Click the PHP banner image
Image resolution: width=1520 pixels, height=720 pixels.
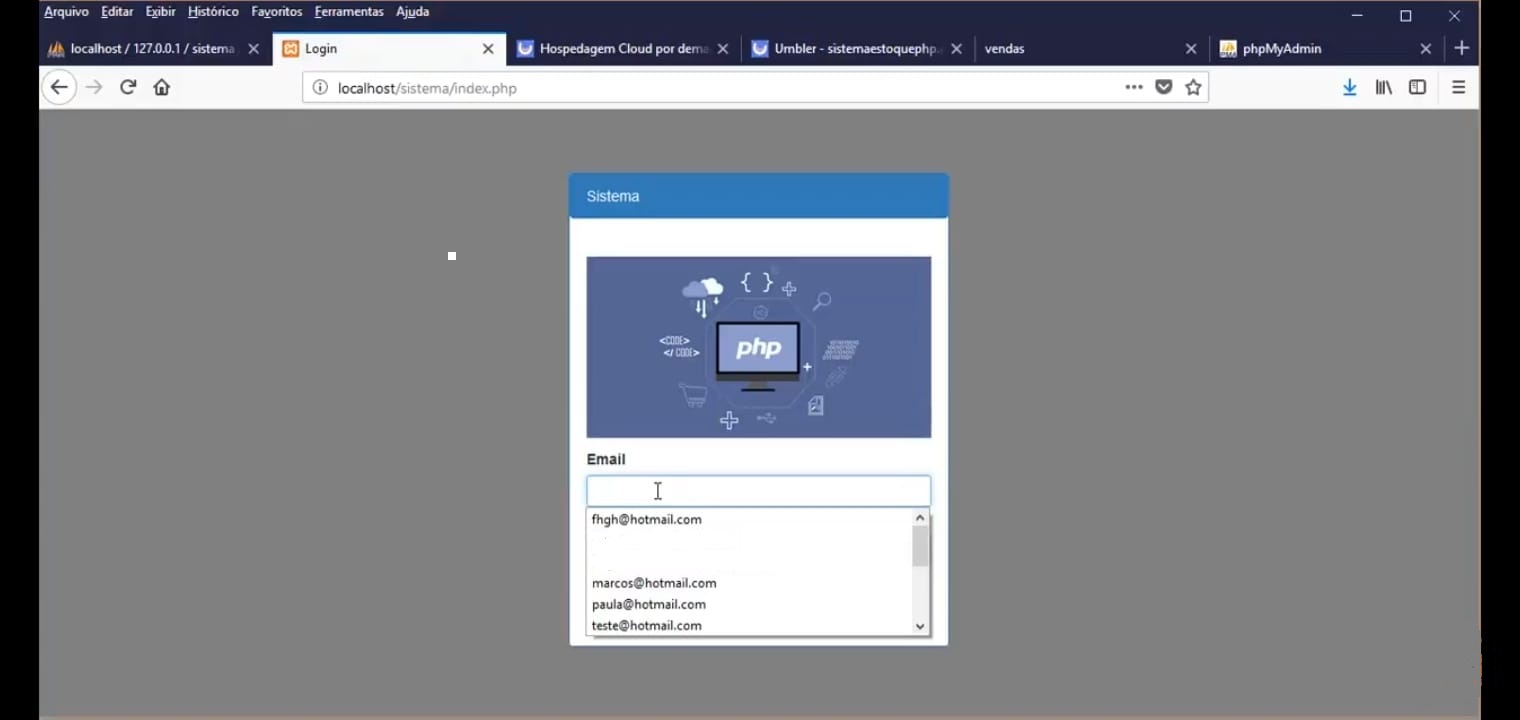tap(758, 347)
